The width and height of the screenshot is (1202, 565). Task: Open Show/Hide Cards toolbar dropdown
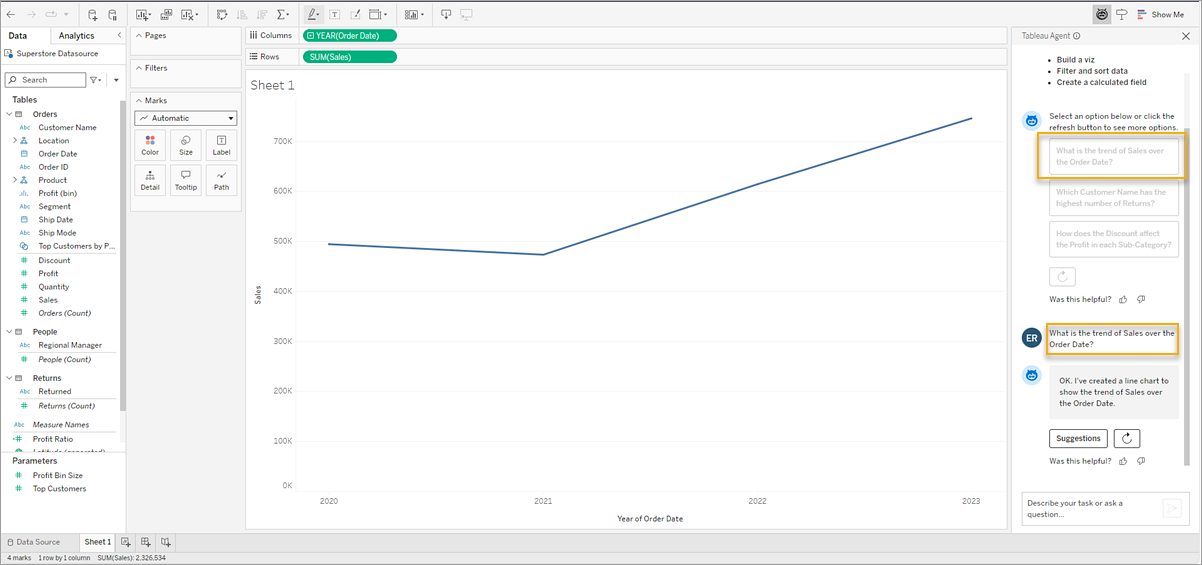(413, 15)
